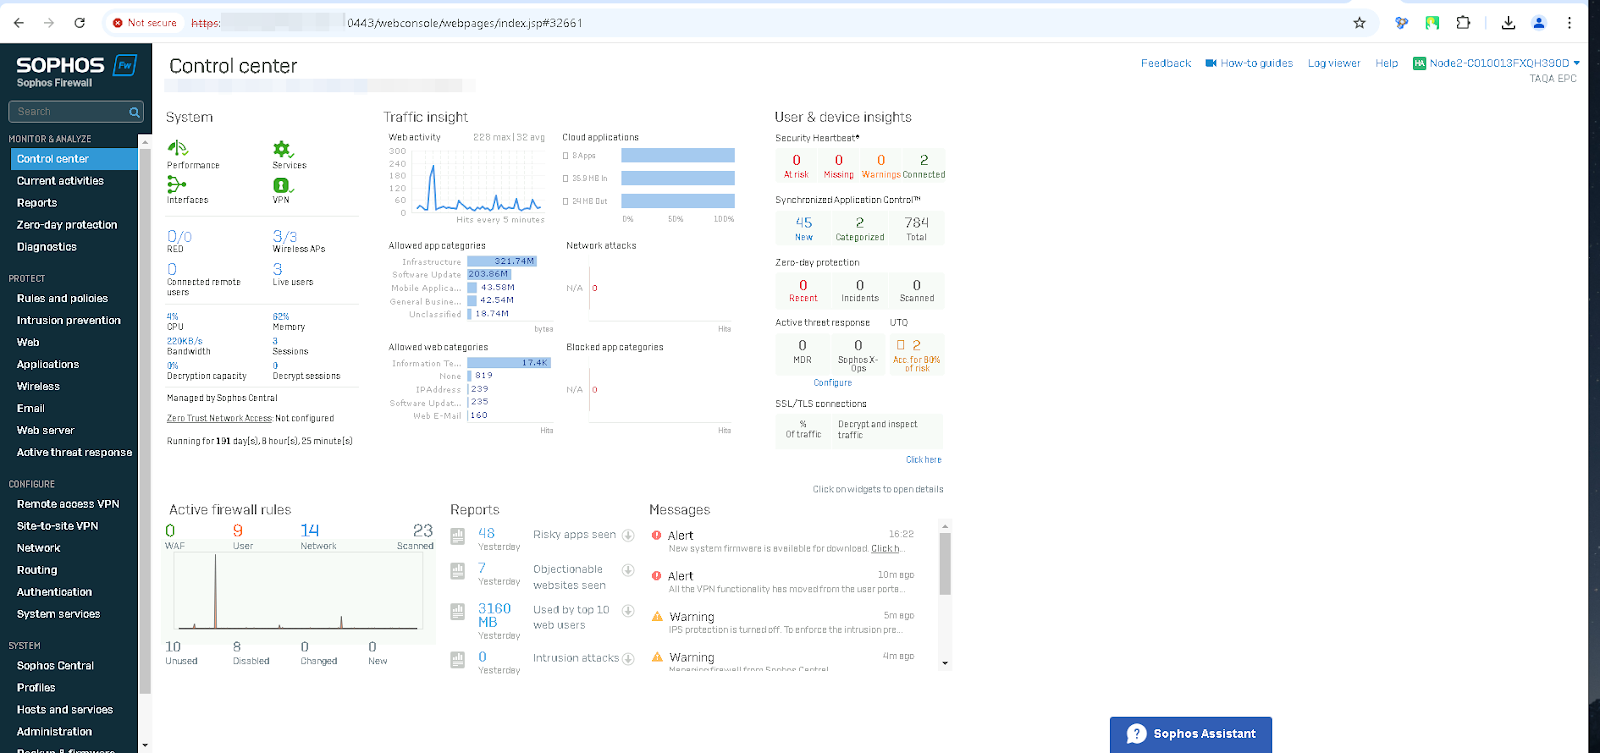Screen dimensions: 1600x753
Task: Click the 14 Network firewall rules count
Action: tap(310, 531)
